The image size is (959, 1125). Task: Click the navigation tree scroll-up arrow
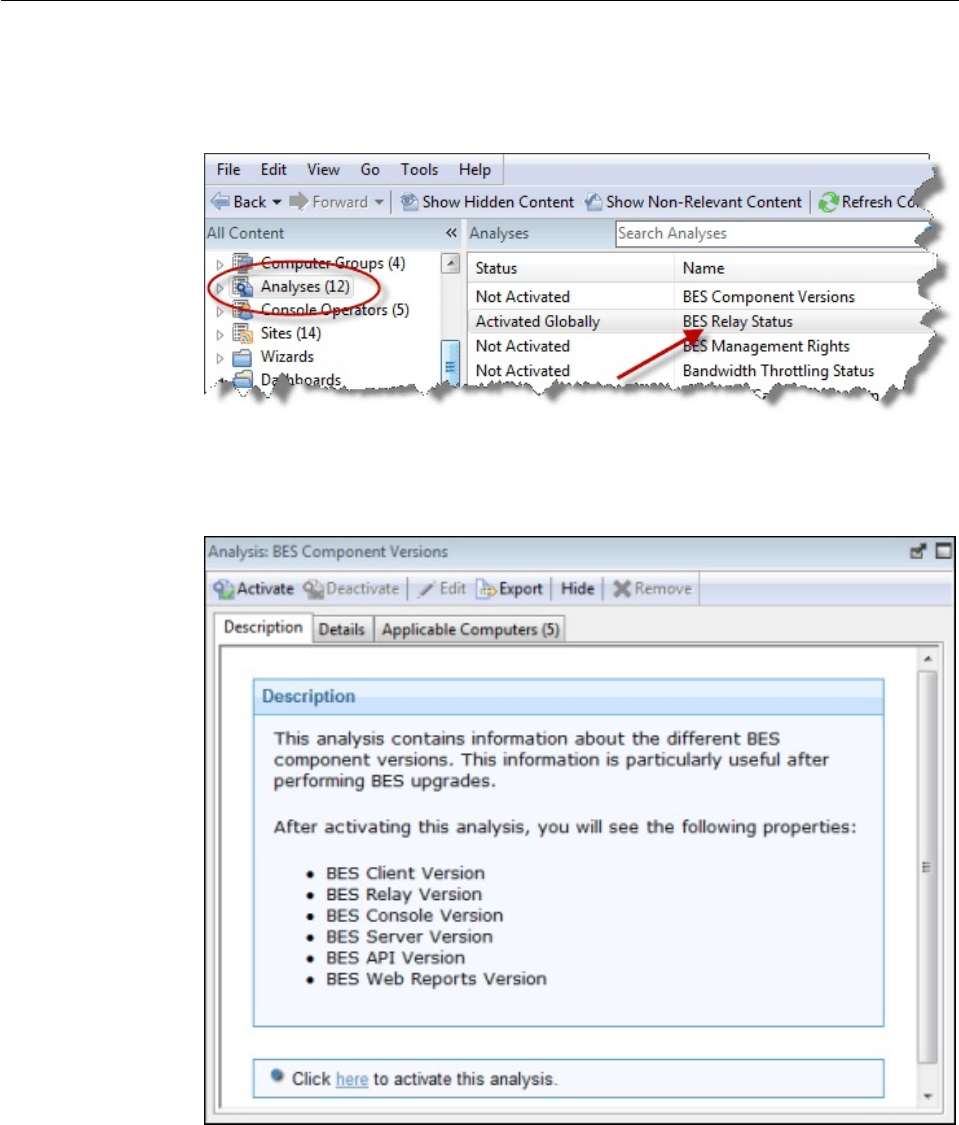(x=450, y=264)
